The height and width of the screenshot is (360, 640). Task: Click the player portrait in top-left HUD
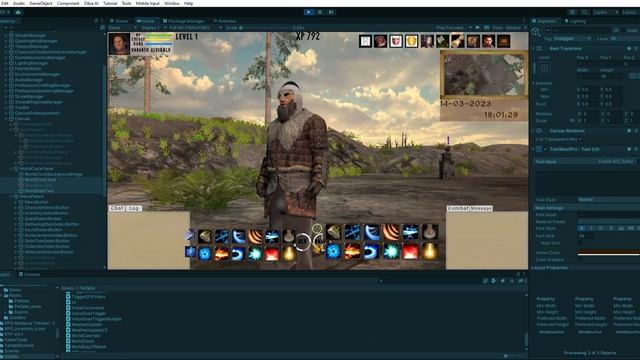pos(119,44)
